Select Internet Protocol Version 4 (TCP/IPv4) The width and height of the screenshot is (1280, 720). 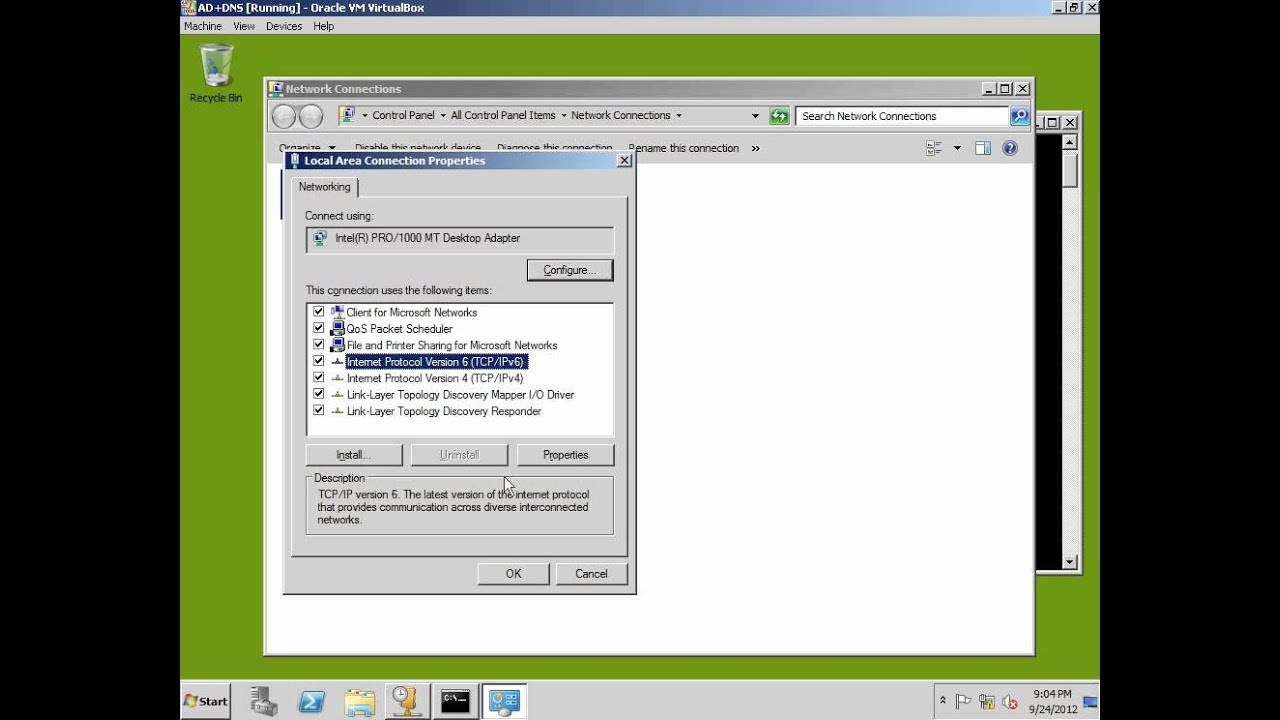(x=435, y=378)
